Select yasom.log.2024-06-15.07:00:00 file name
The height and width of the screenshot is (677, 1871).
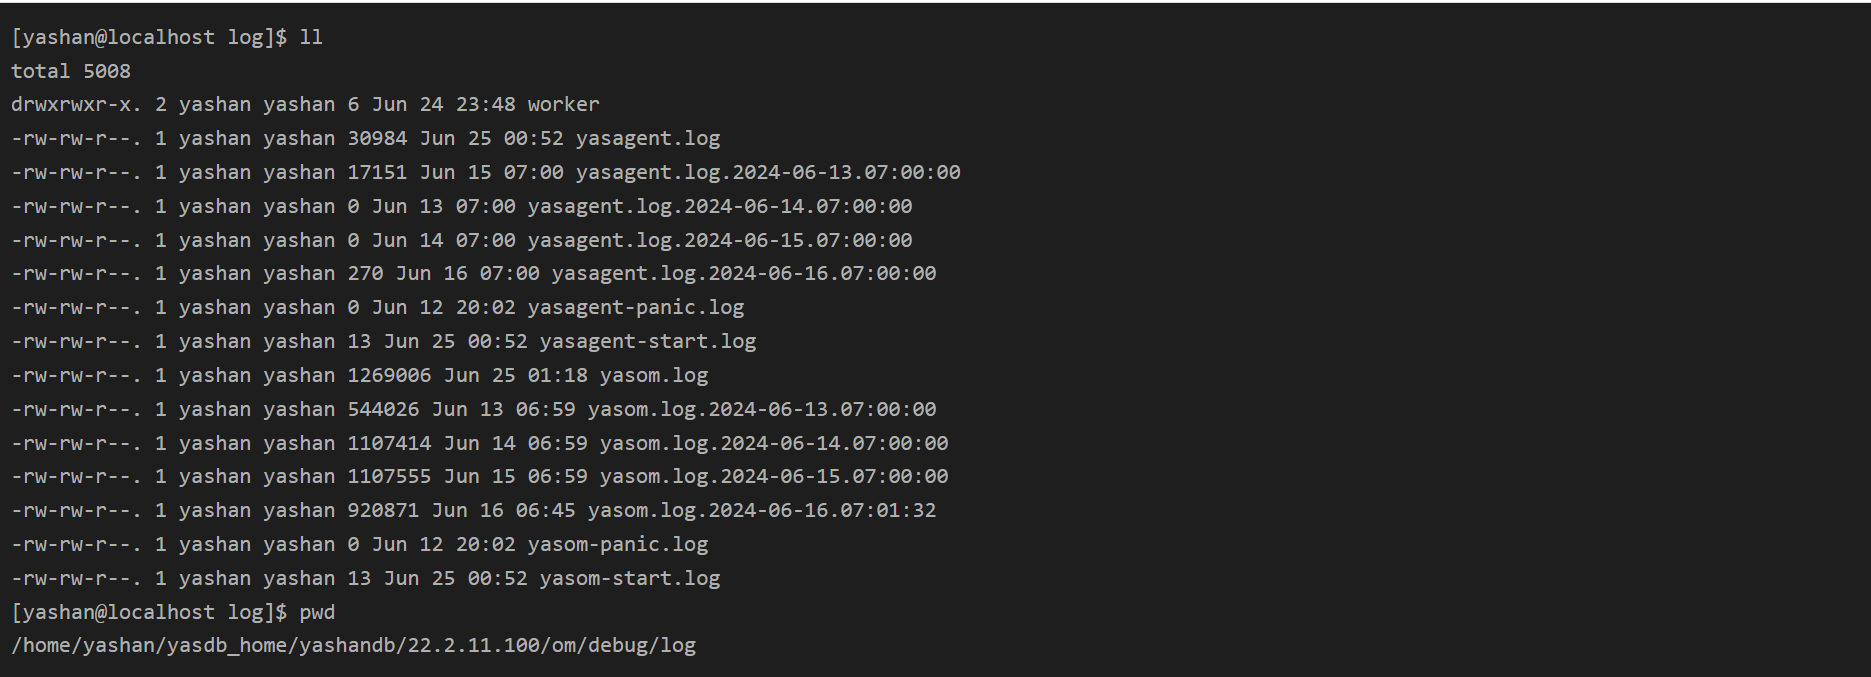pos(774,477)
